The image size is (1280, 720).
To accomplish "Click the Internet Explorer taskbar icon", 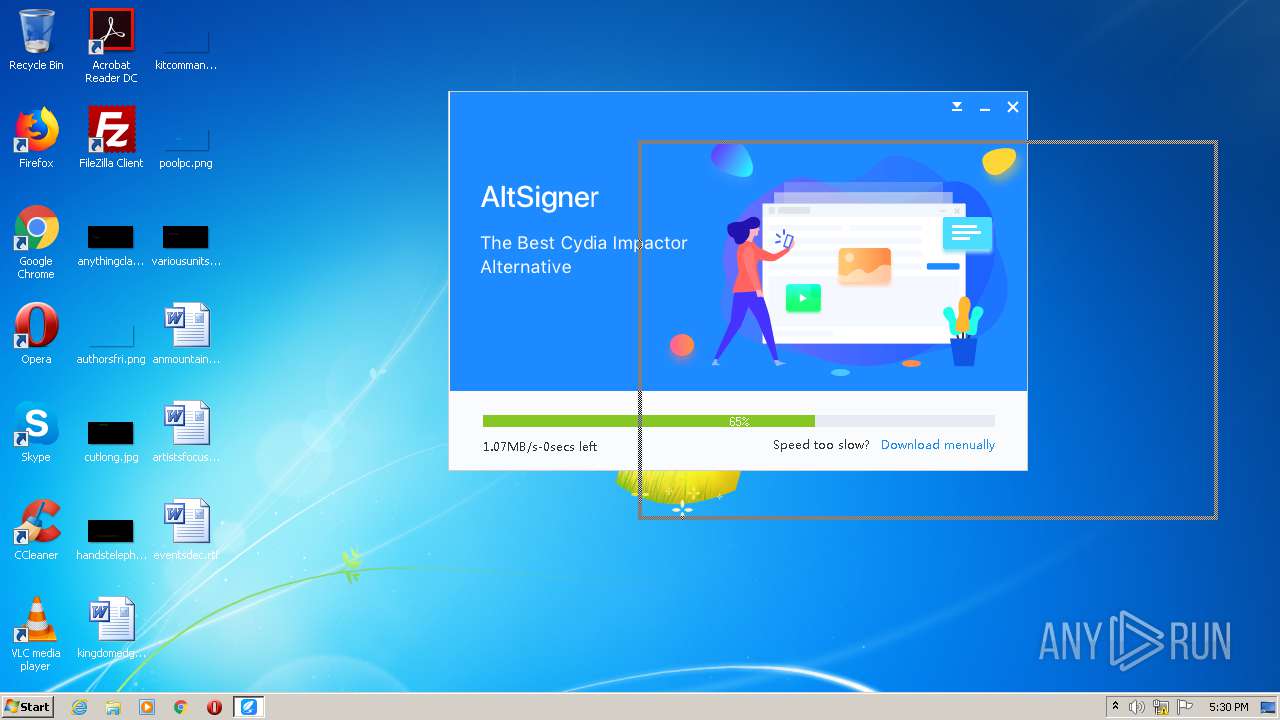I will click(79, 707).
